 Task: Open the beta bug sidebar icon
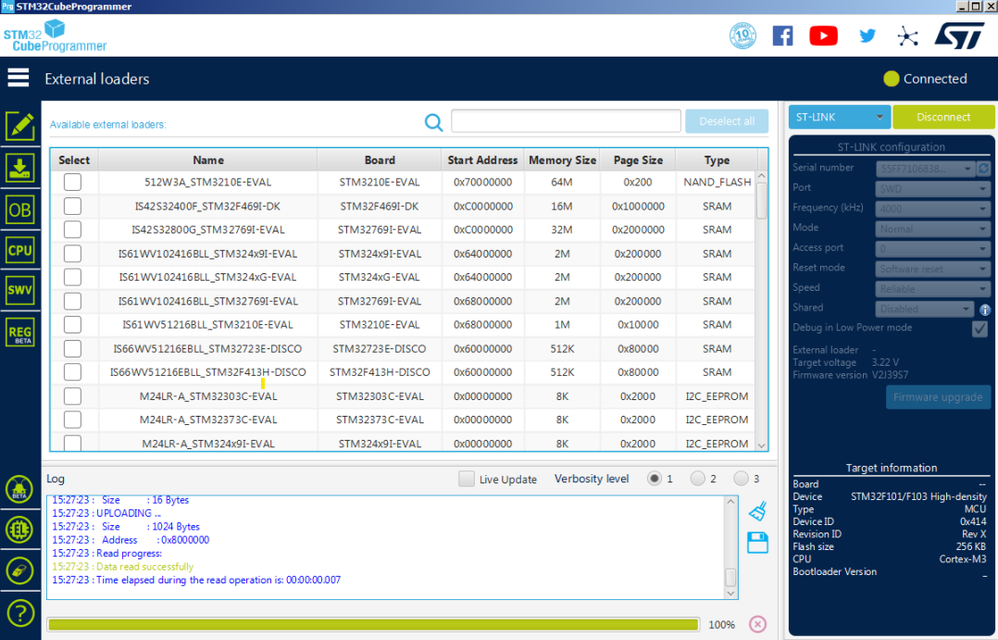(x=20, y=490)
